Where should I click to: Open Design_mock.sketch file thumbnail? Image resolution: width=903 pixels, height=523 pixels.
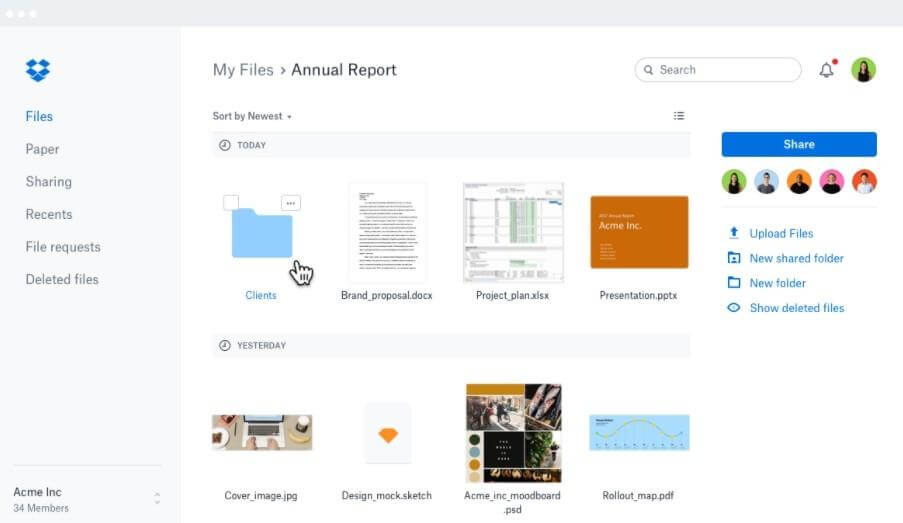coord(388,434)
